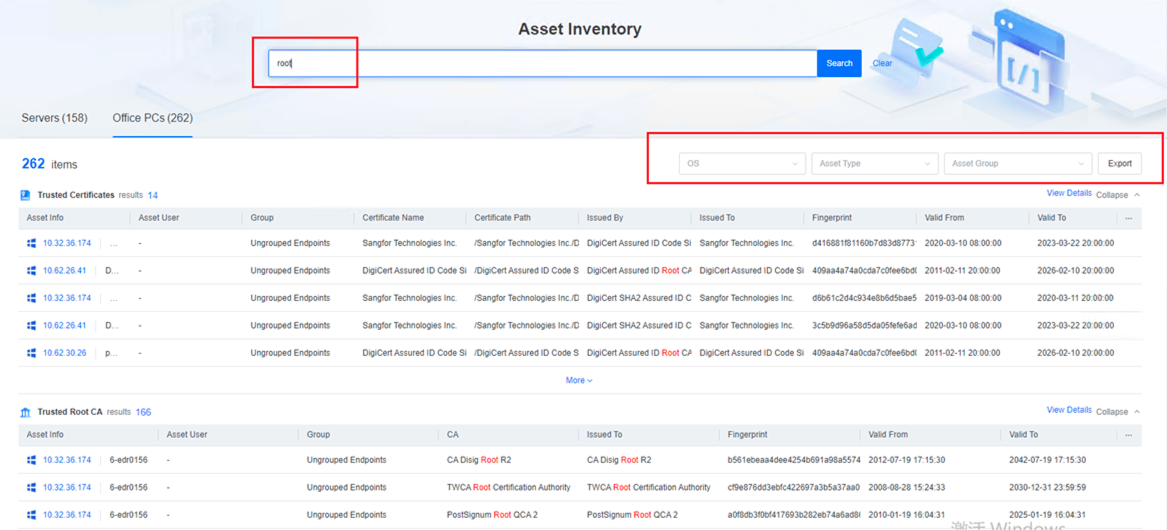The width and height of the screenshot is (1167, 530).
Task: Click into the search field containing "root"
Action: [542, 63]
